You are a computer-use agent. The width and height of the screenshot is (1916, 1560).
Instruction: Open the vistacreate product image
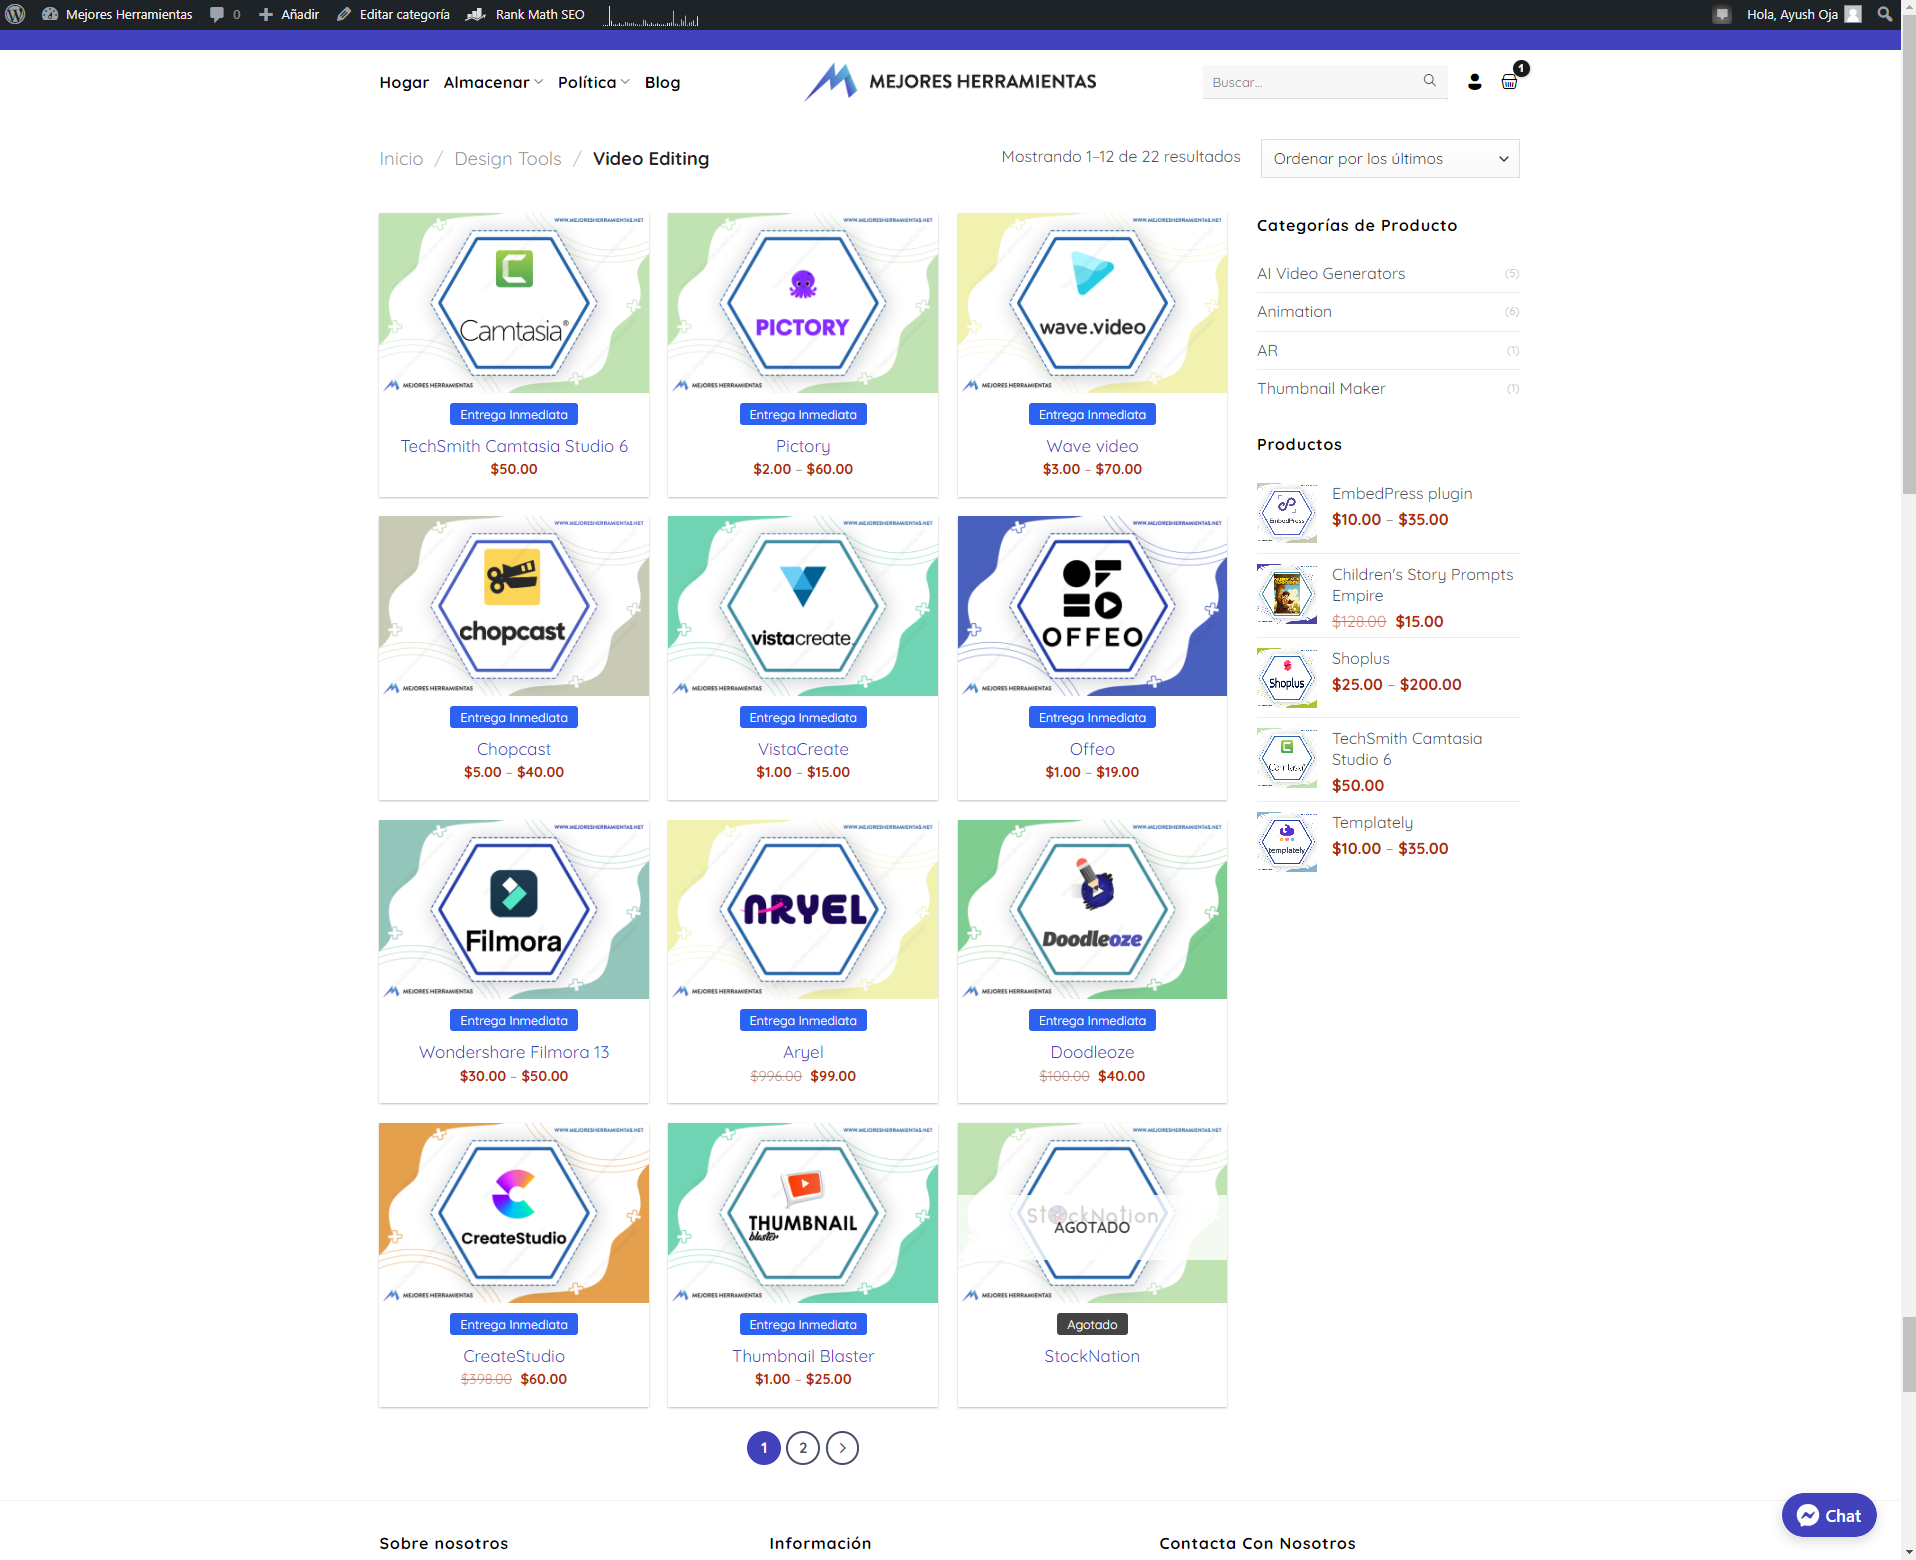coord(803,606)
